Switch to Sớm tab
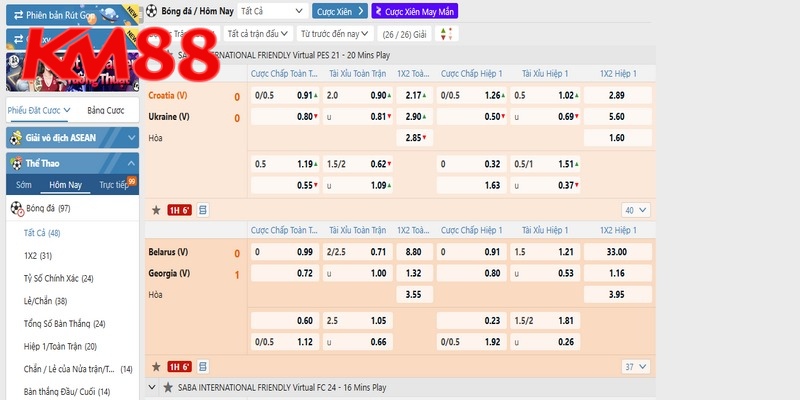The height and width of the screenshot is (400, 800). 23,185
